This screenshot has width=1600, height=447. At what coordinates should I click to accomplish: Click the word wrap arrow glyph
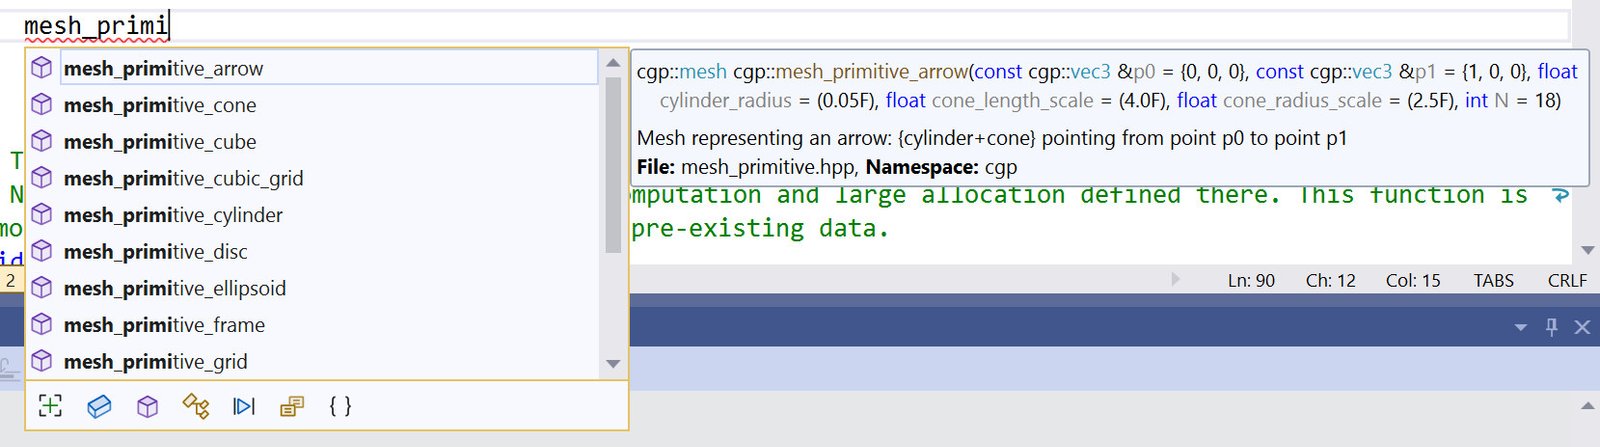(x=1560, y=195)
